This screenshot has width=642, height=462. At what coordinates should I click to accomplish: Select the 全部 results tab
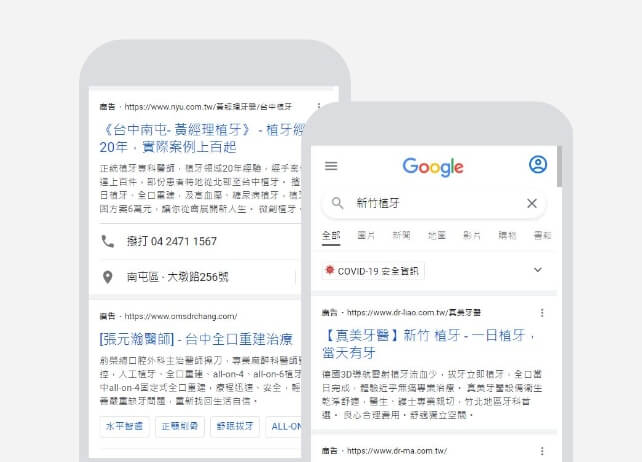click(x=331, y=236)
